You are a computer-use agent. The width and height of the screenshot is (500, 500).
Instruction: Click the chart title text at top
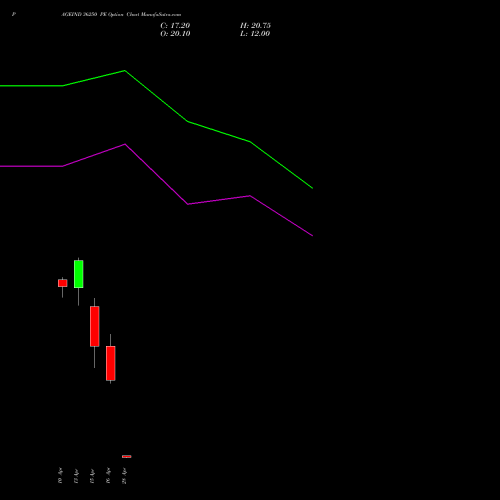(121, 15)
